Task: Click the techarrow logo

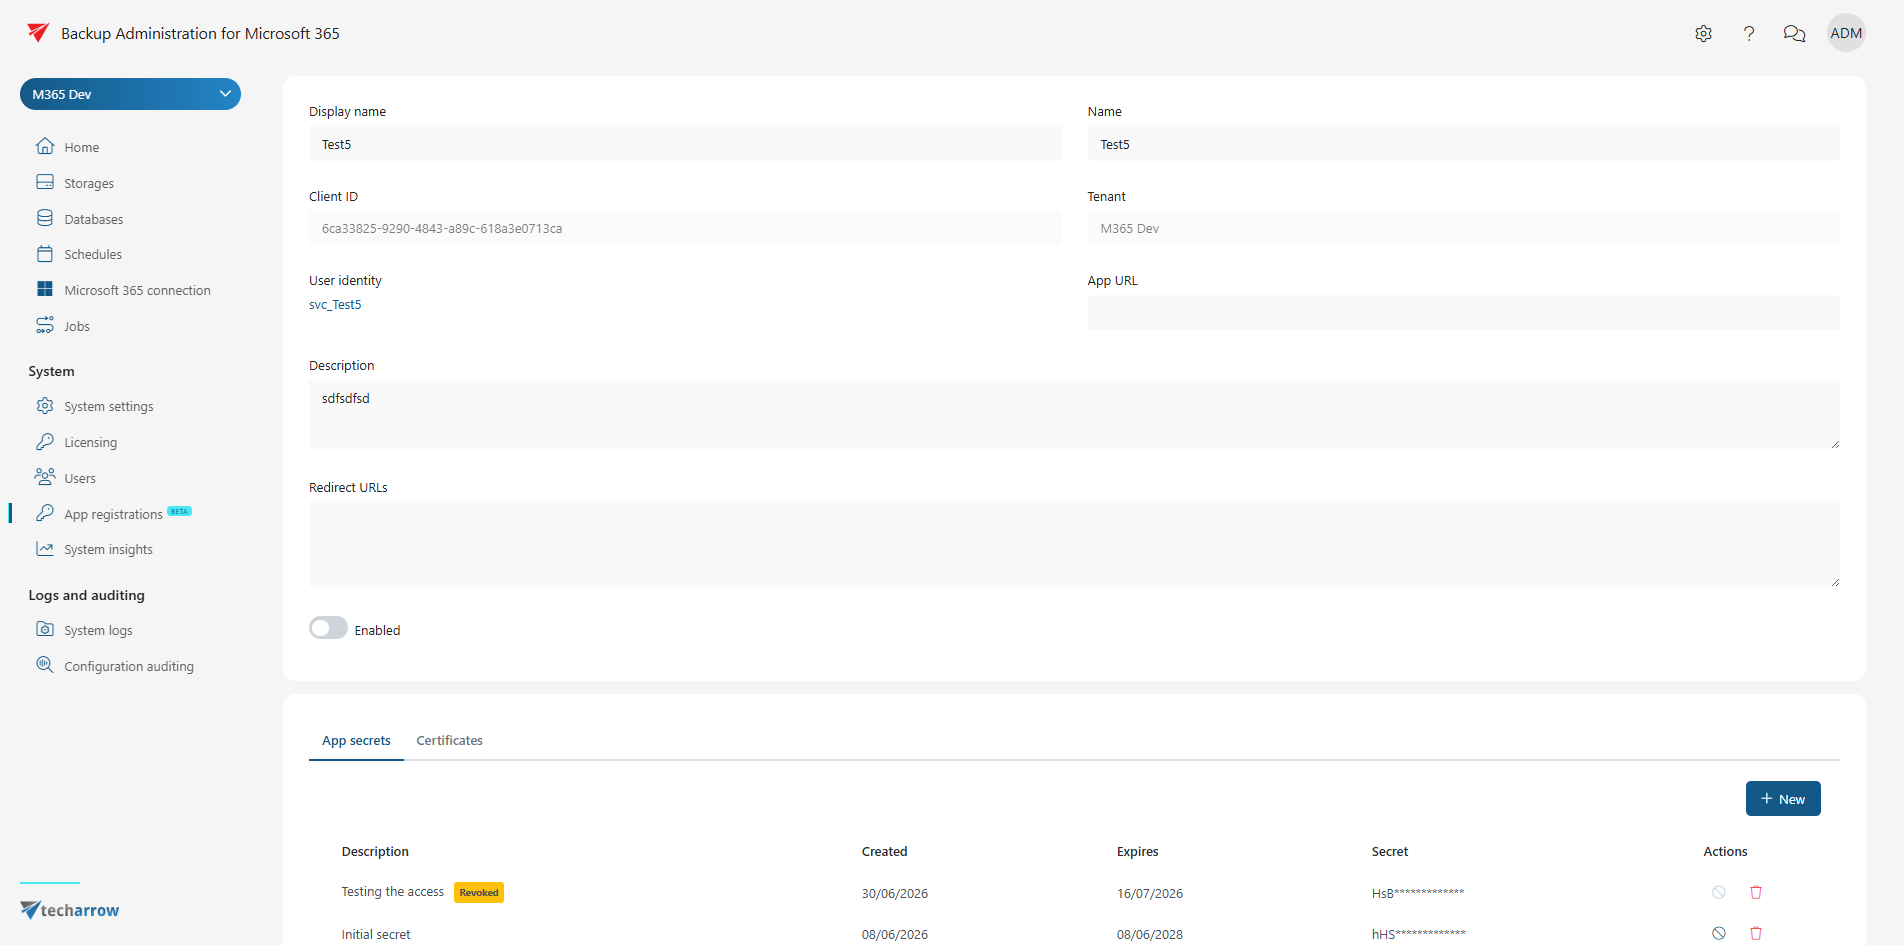Action: 70,910
